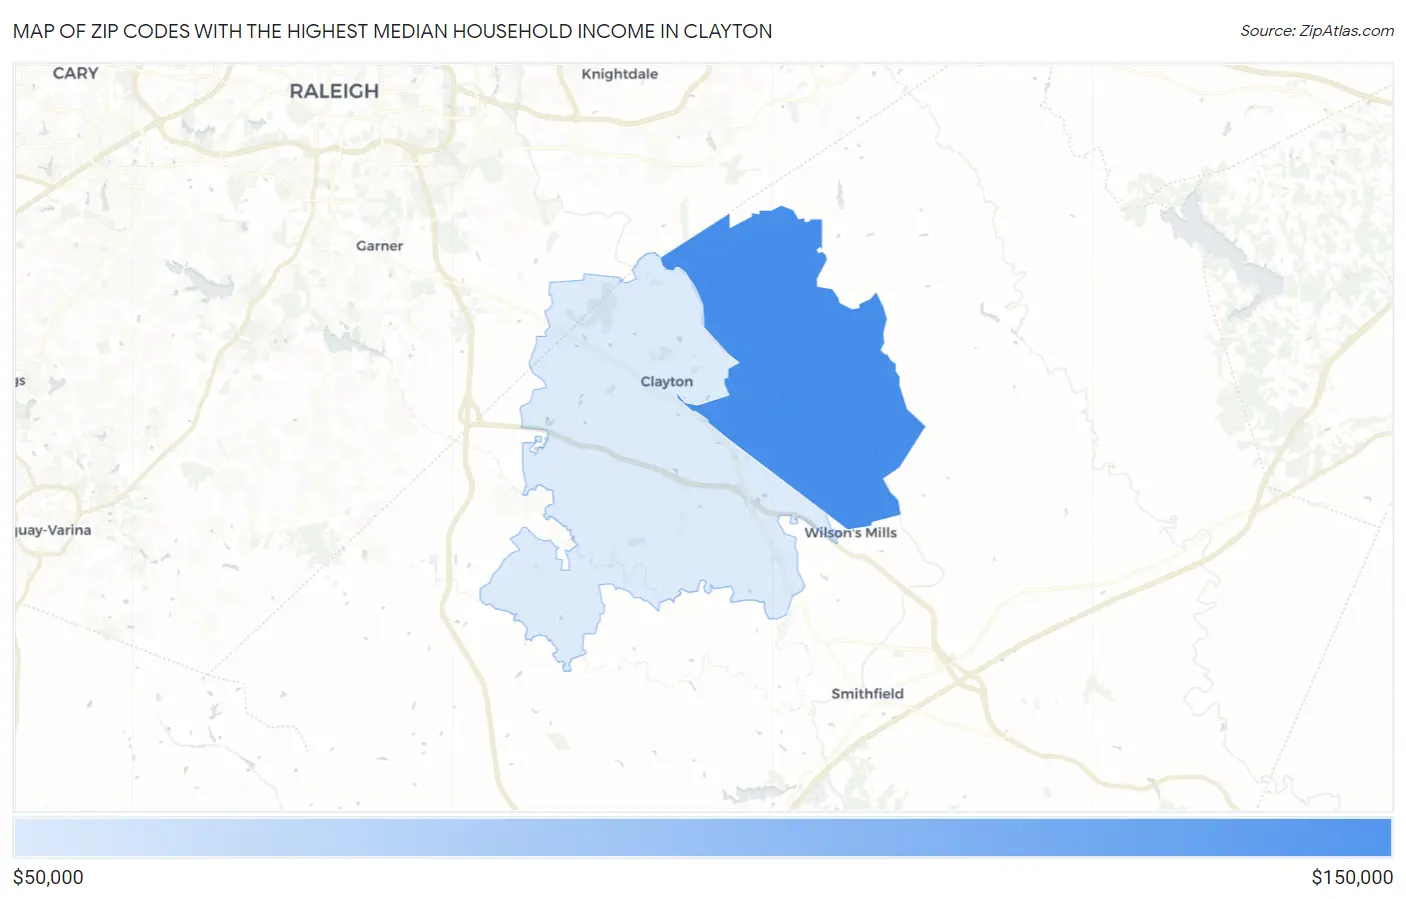Click the map title heading text
The image size is (1406, 899).
pos(393,31)
